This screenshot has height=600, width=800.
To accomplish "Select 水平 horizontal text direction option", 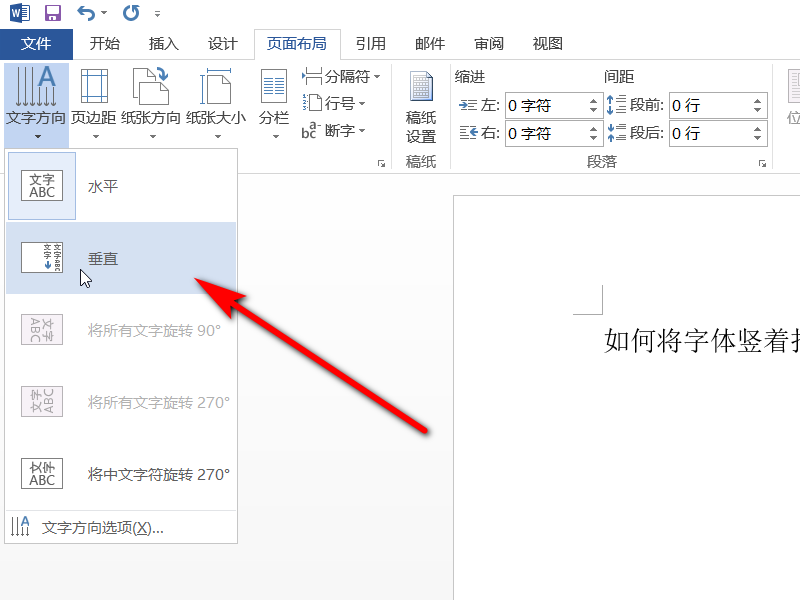I will 121,186.
